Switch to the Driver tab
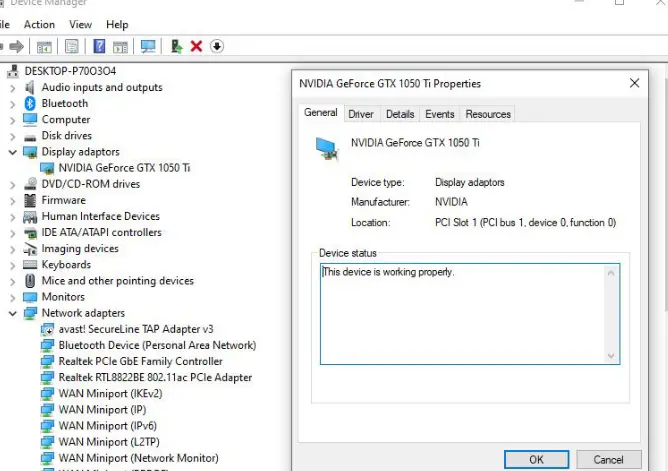 click(x=361, y=114)
